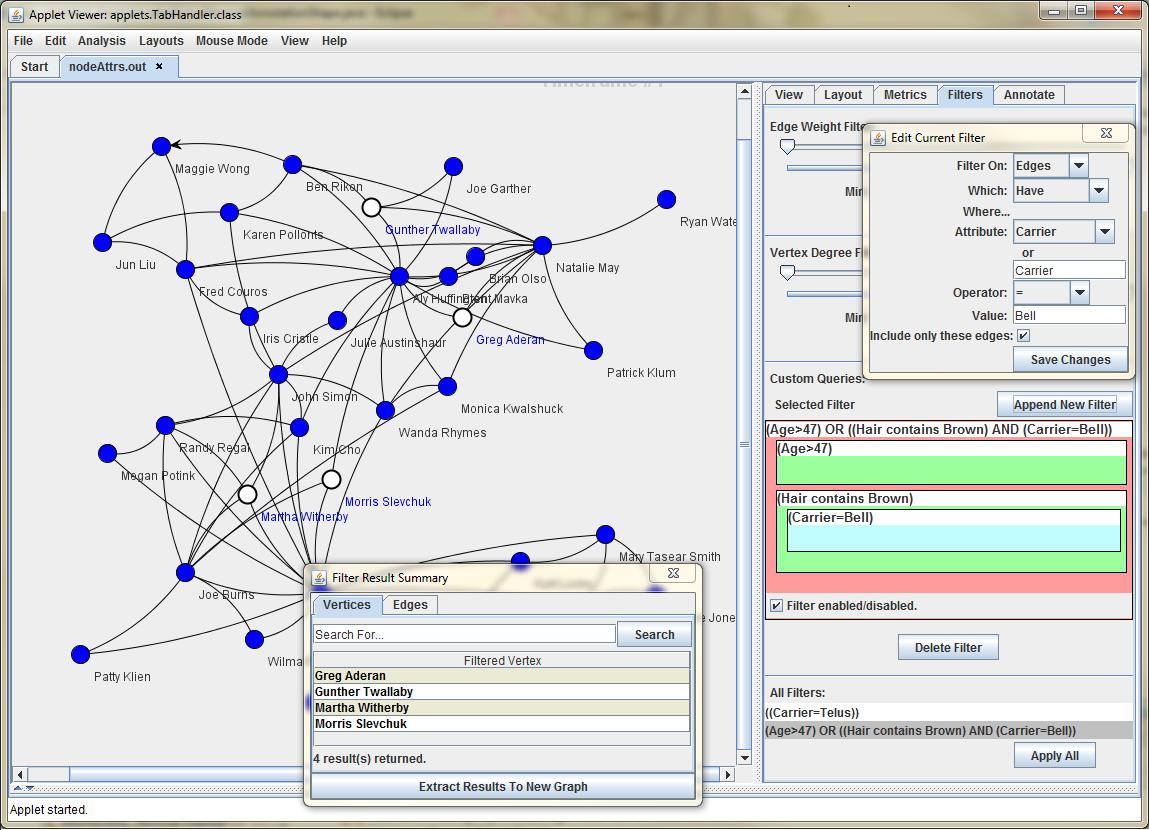The height and width of the screenshot is (830, 1149).
Task: Open the Which dropdown showing Have
Action: point(1098,190)
